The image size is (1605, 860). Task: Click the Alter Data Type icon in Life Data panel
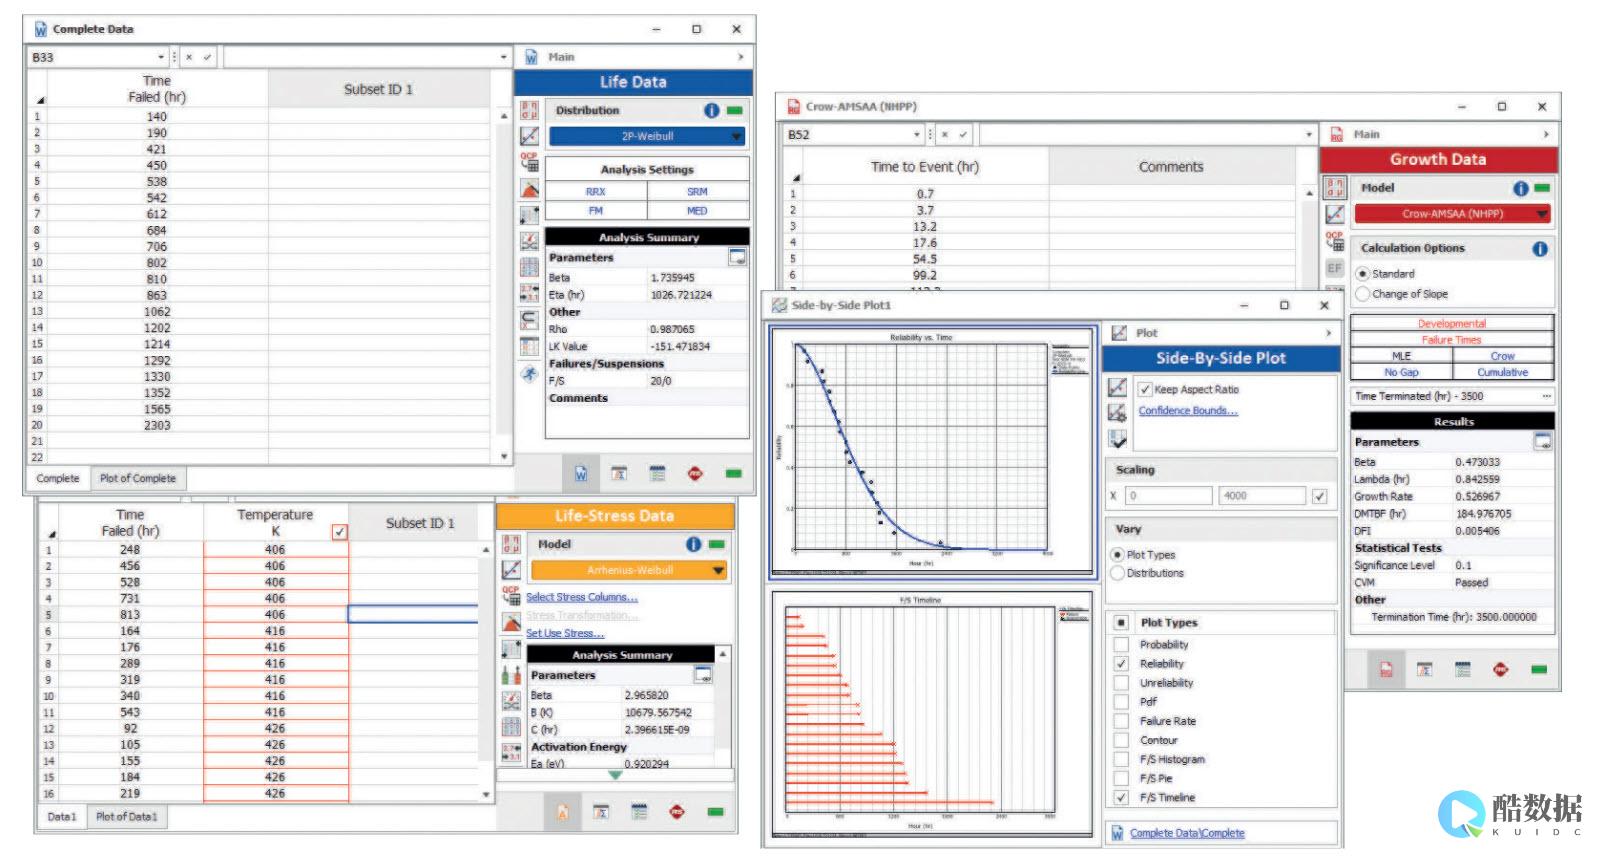coord(529,215)
